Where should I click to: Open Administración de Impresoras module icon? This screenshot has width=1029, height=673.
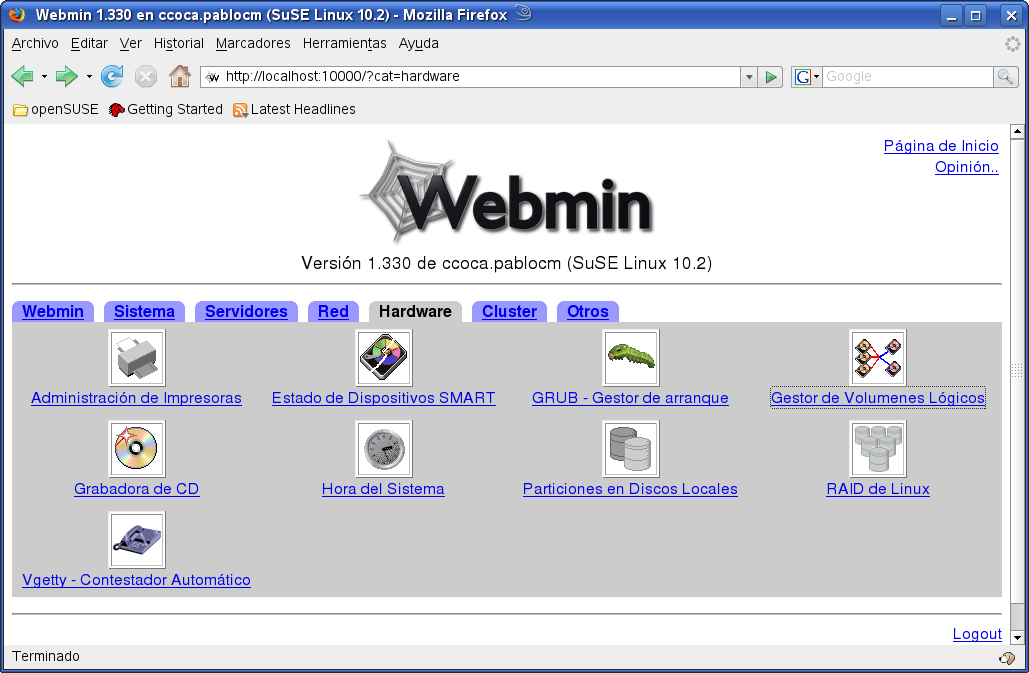pos(136,357)
